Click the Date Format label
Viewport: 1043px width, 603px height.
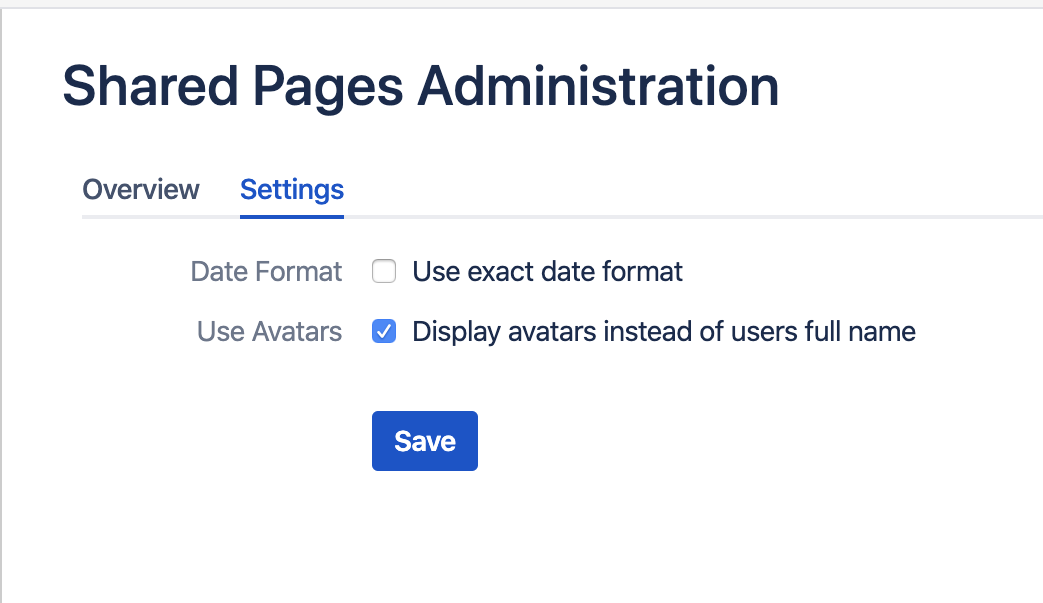coord(266,271)
